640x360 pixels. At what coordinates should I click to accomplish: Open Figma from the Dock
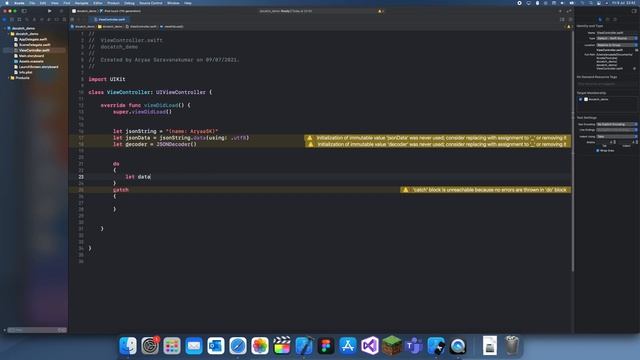tap(326, 346)
